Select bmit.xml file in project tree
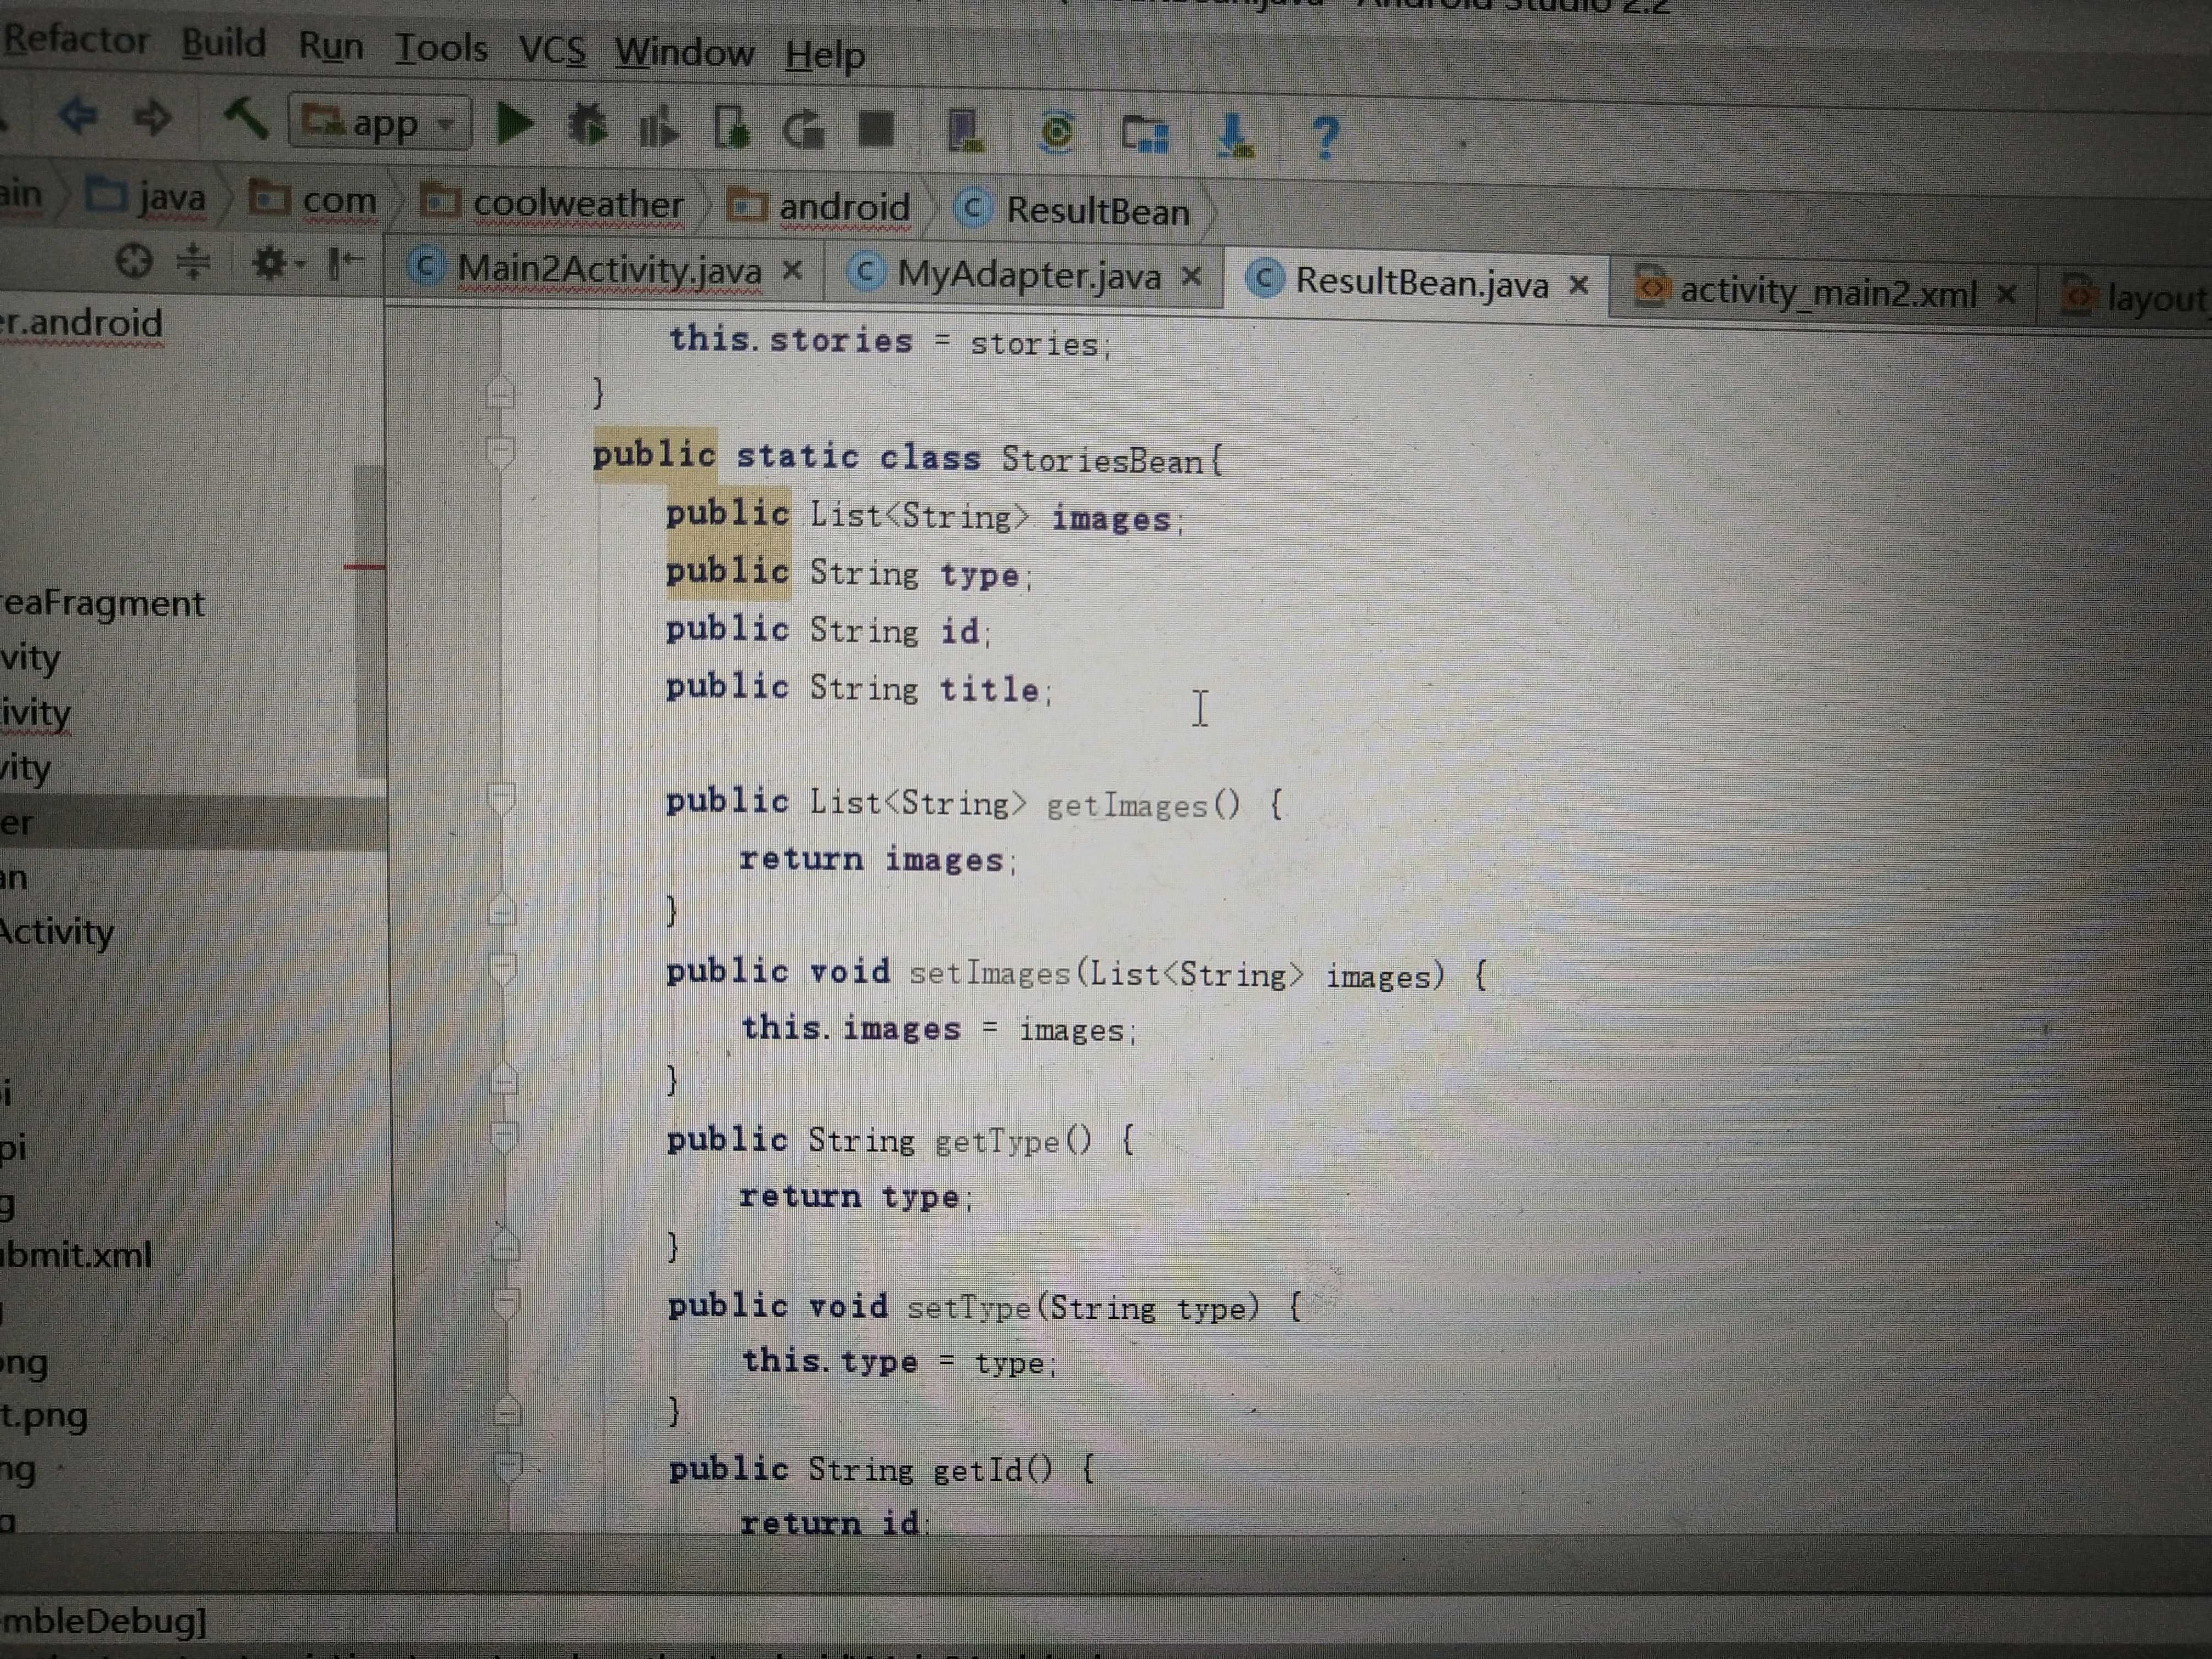Viewport: 2212px width, 1659px height. (x=76, y=1254)
